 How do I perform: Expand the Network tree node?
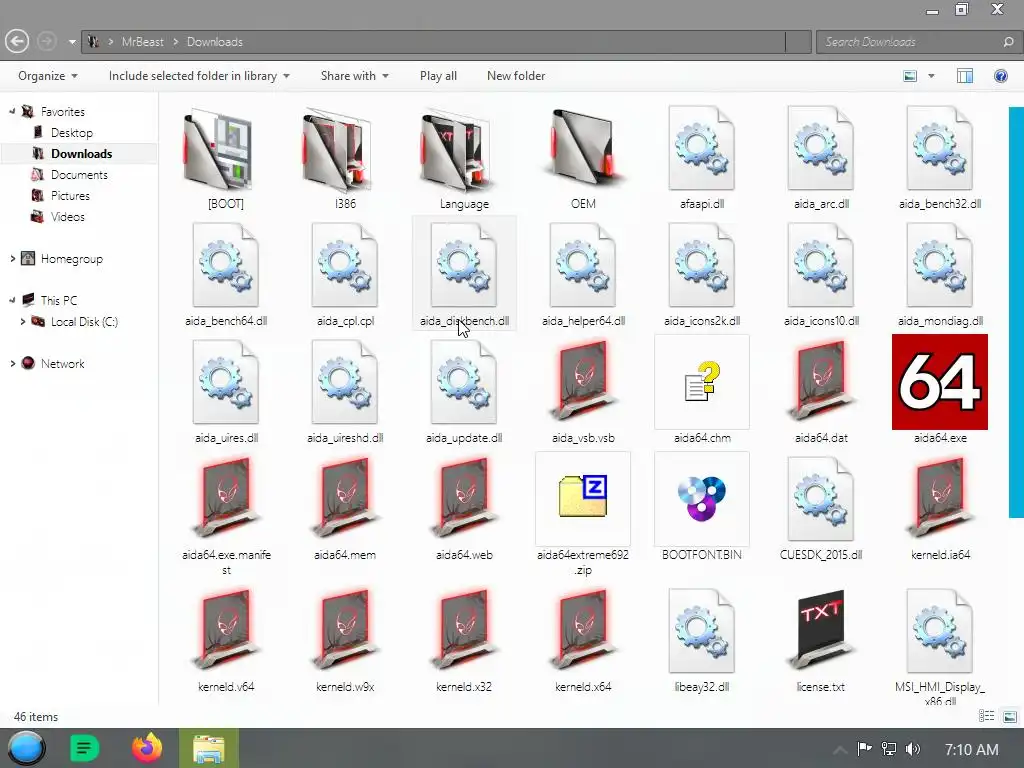(12, 363)
